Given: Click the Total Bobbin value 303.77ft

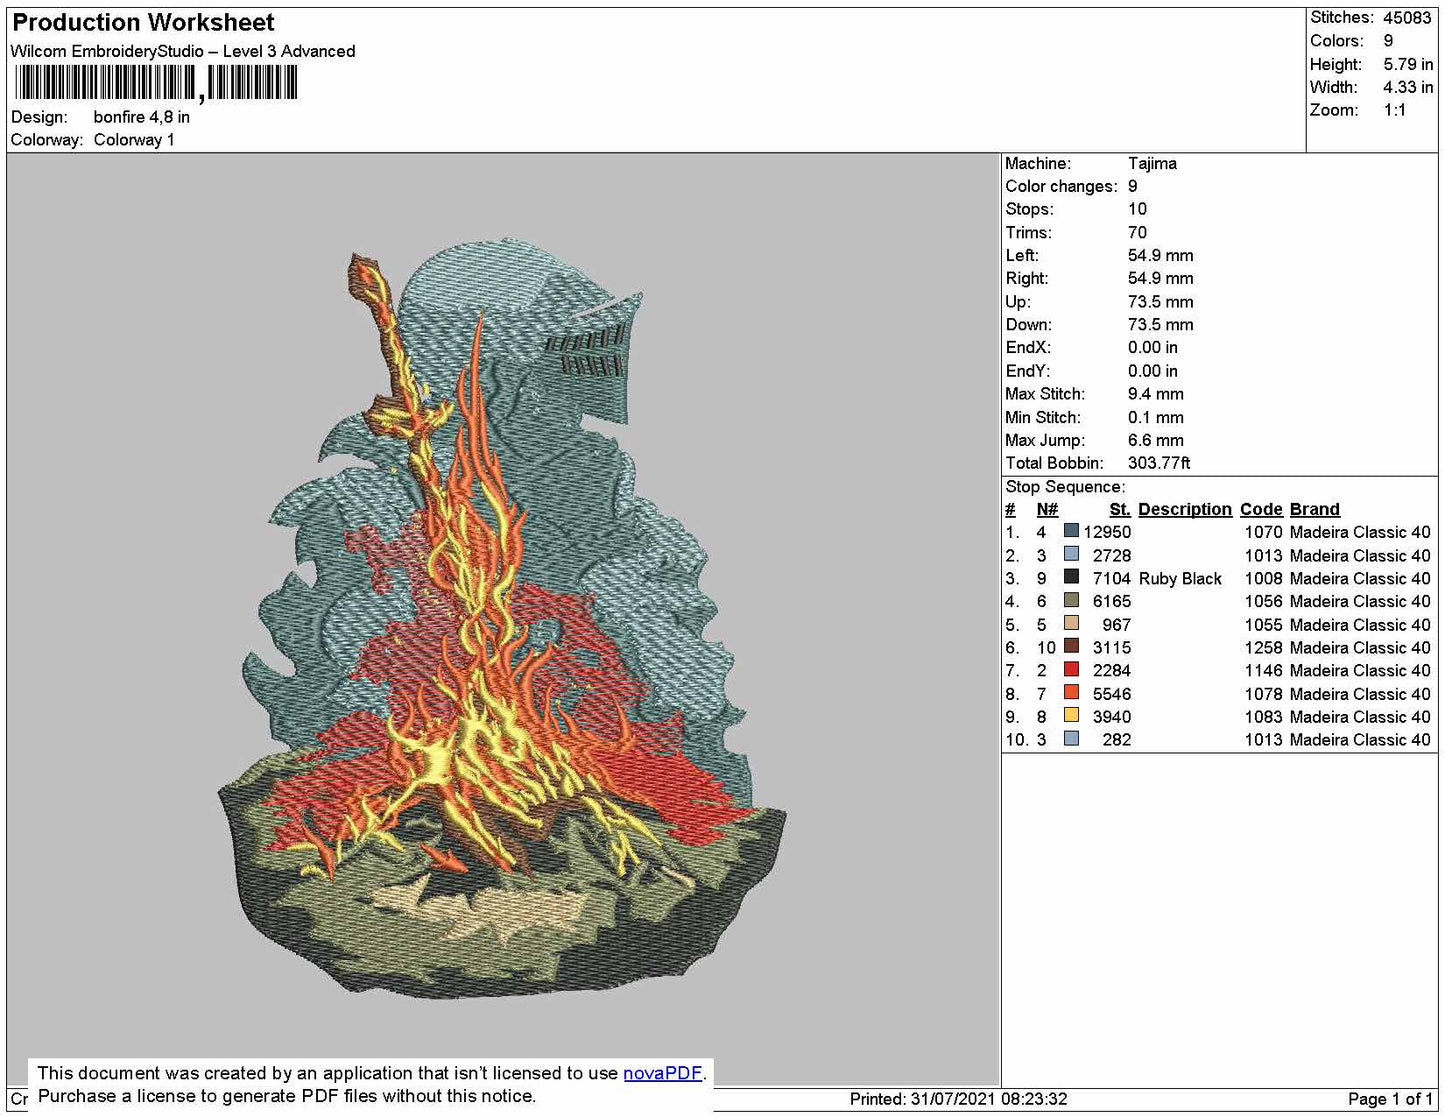Looking at the screenshot, I should pos(1159,463).
